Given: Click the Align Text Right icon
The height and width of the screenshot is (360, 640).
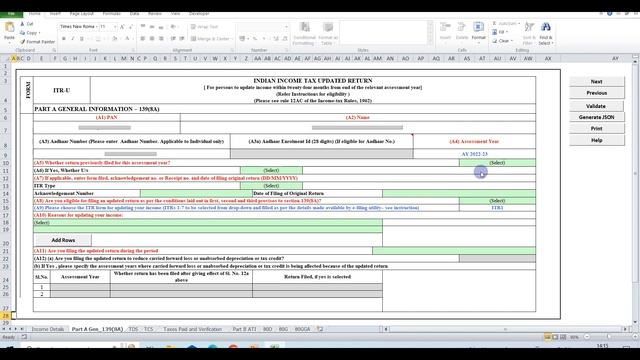Looking at the screenshot, I should [161, 39].
